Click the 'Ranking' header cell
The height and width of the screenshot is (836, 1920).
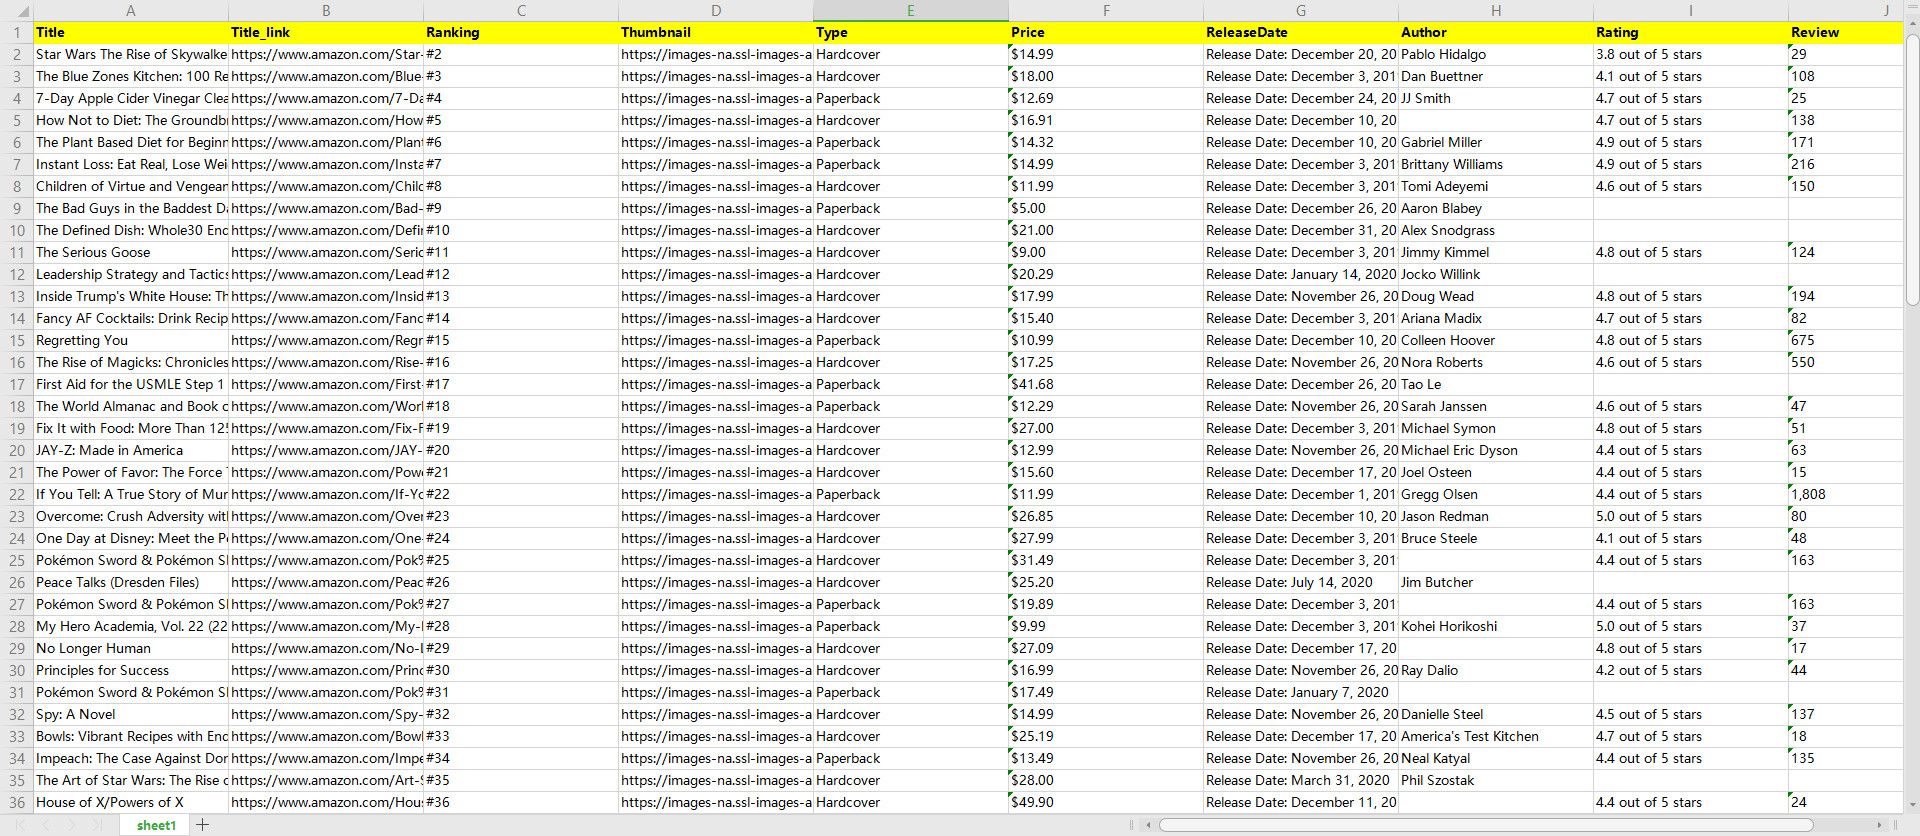pyautogui.click(x=521, y=32)
